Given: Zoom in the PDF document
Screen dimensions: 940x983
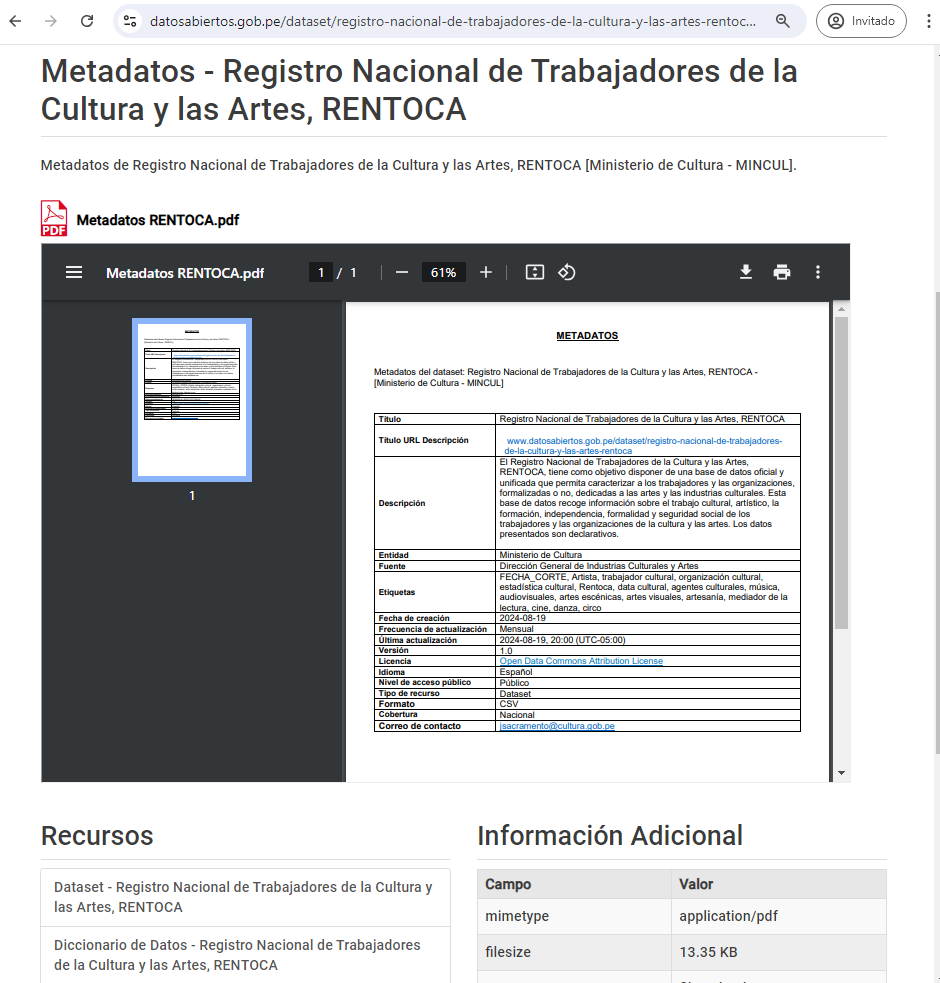Looking at the screenshot, I should (486, 272).
